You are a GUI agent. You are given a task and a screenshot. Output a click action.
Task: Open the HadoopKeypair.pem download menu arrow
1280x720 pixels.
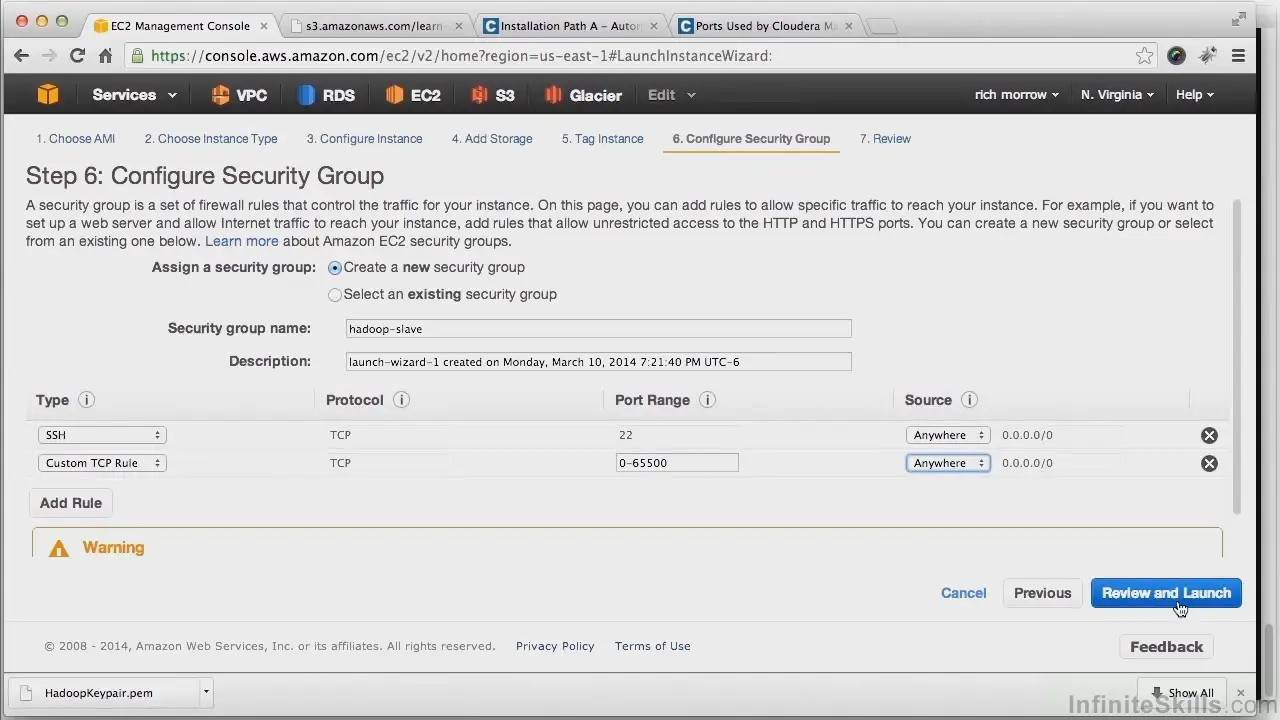(206, 691)
